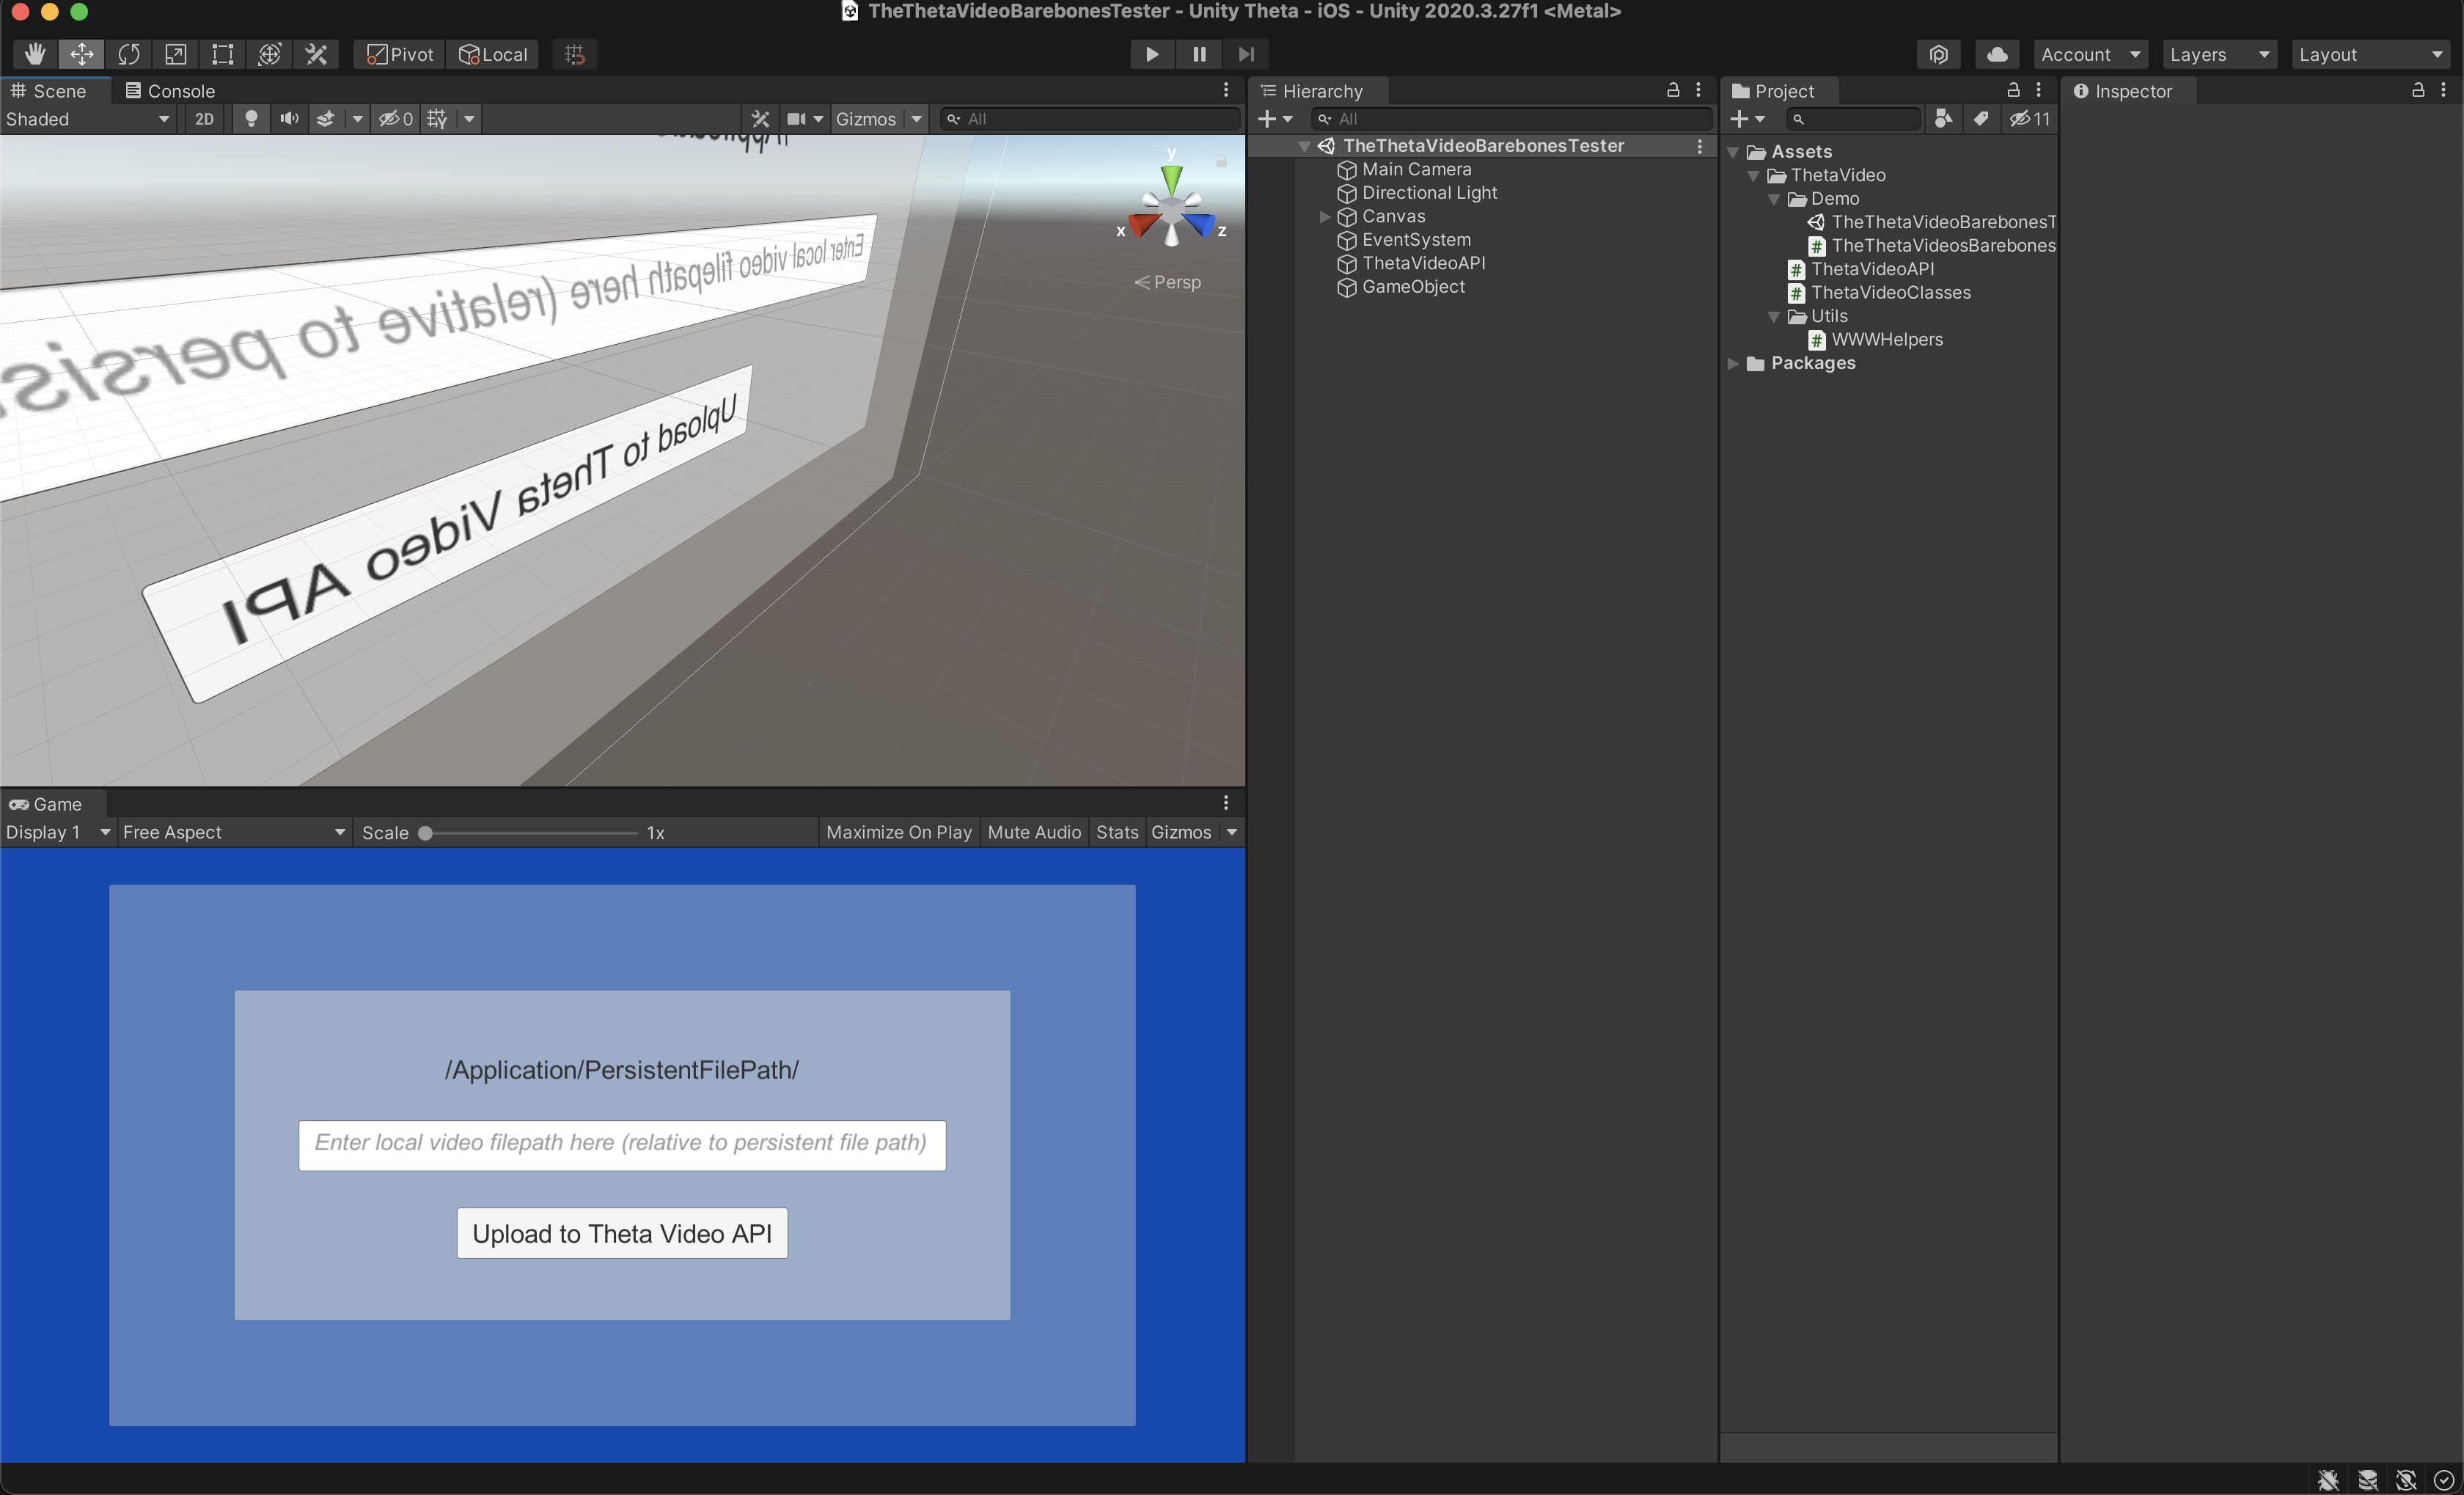The width and height of the screenshot is (2464, 1495).
Task: Click Maximize On Play button
Action: pyautogui.click(x=898, y=832)
